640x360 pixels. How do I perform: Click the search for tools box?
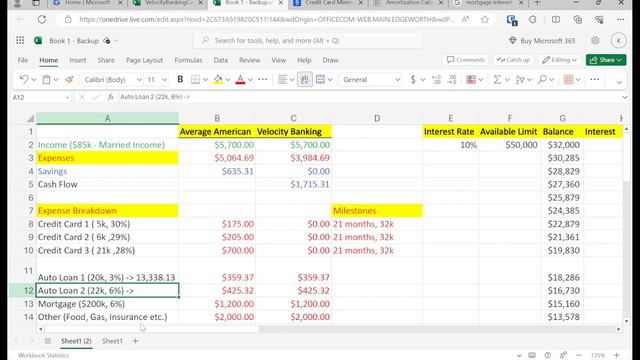(x=307, y=40)
